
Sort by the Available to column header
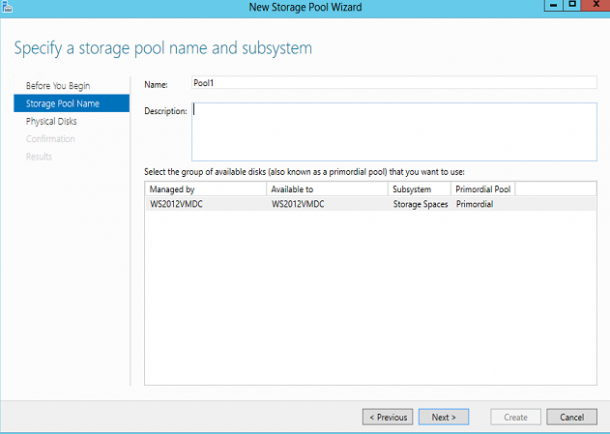tap(327, 189)
